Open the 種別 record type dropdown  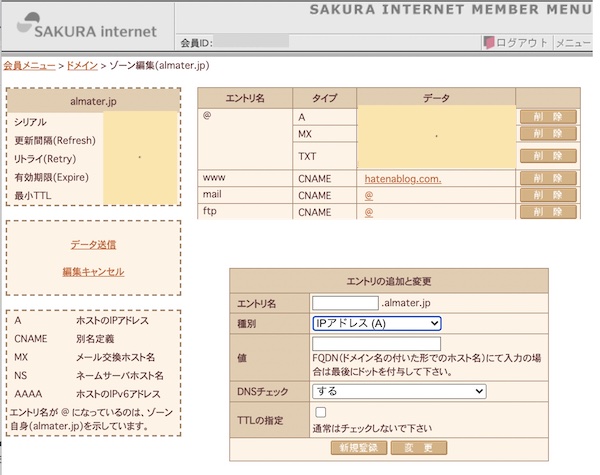coord(377,323)
